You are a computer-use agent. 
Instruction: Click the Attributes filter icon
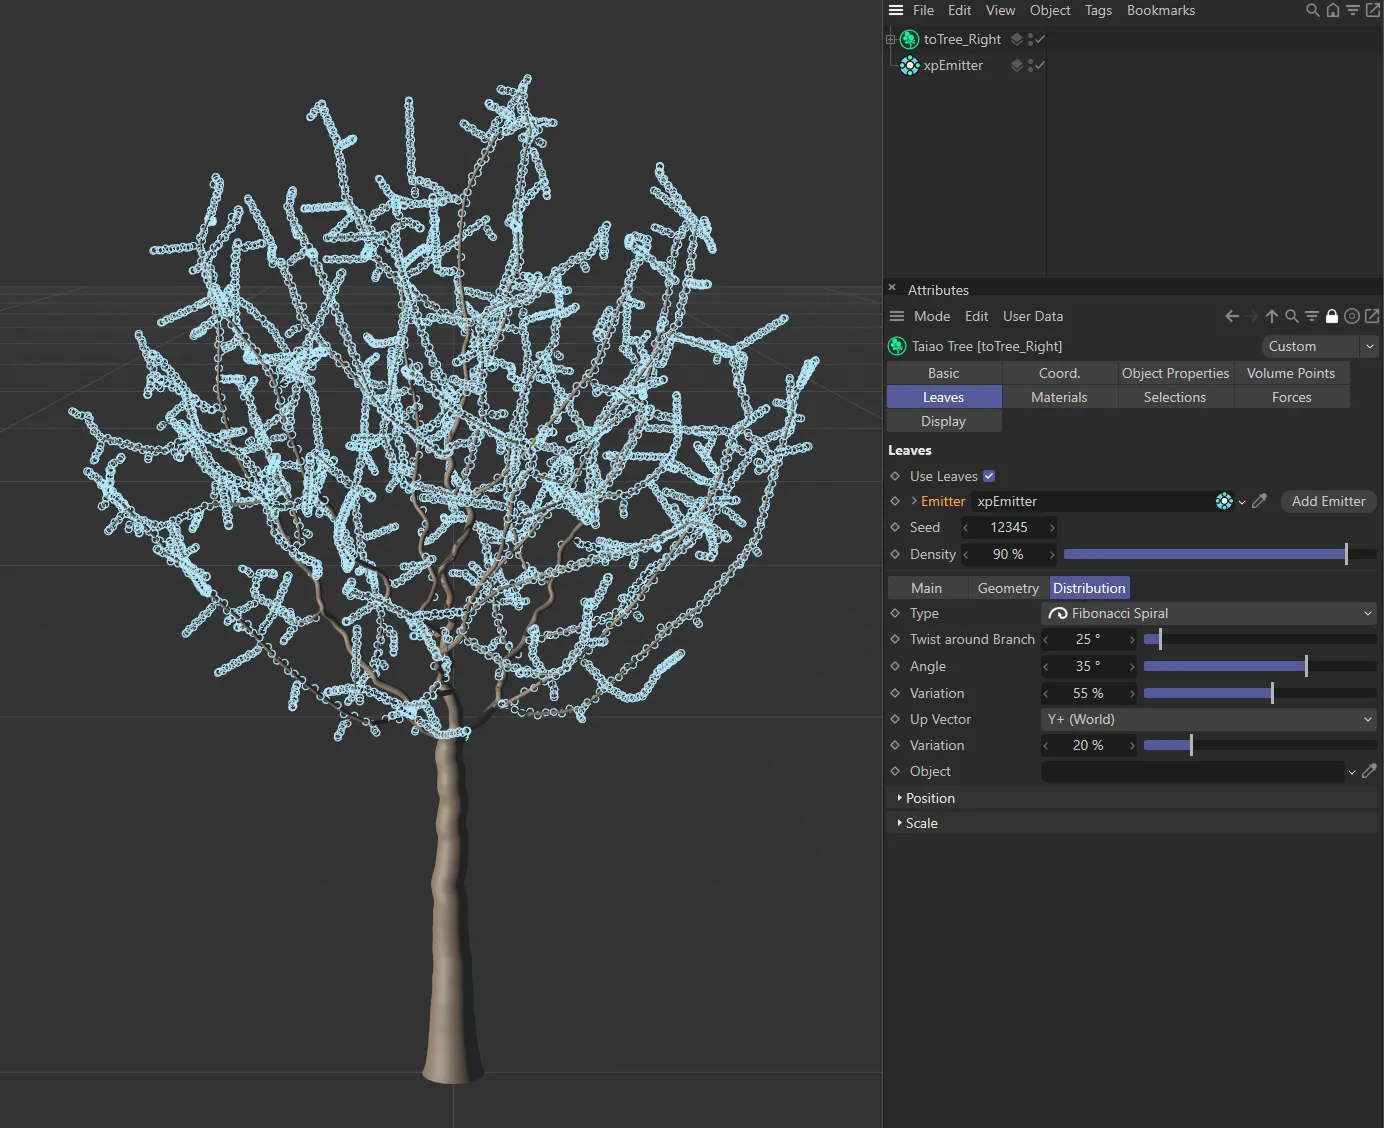[1311, 316]
